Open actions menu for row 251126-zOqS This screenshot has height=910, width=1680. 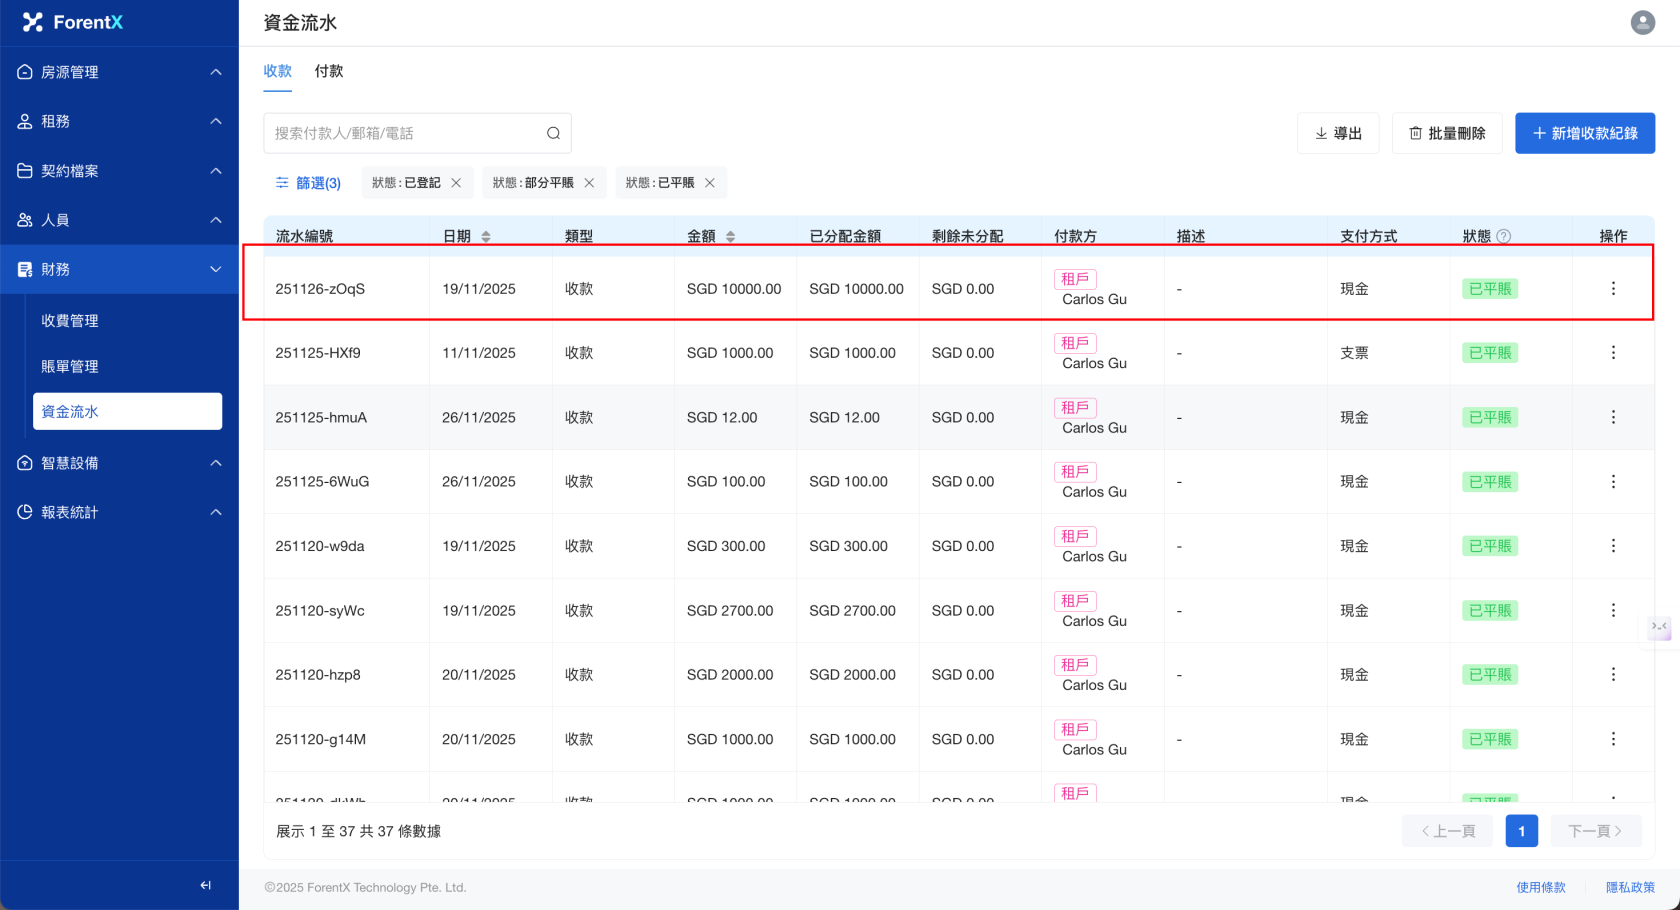pos(1612,288)
